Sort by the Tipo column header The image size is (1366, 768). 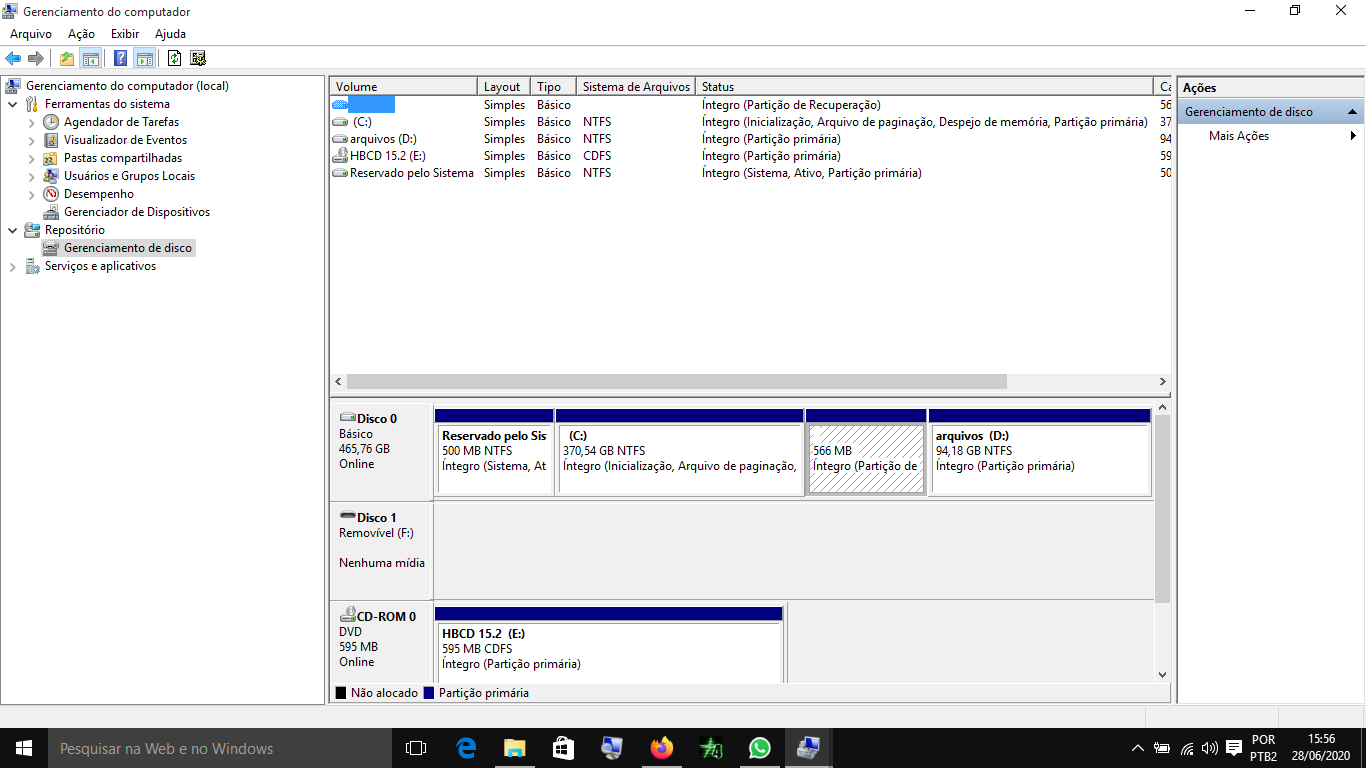coord(553,87)
